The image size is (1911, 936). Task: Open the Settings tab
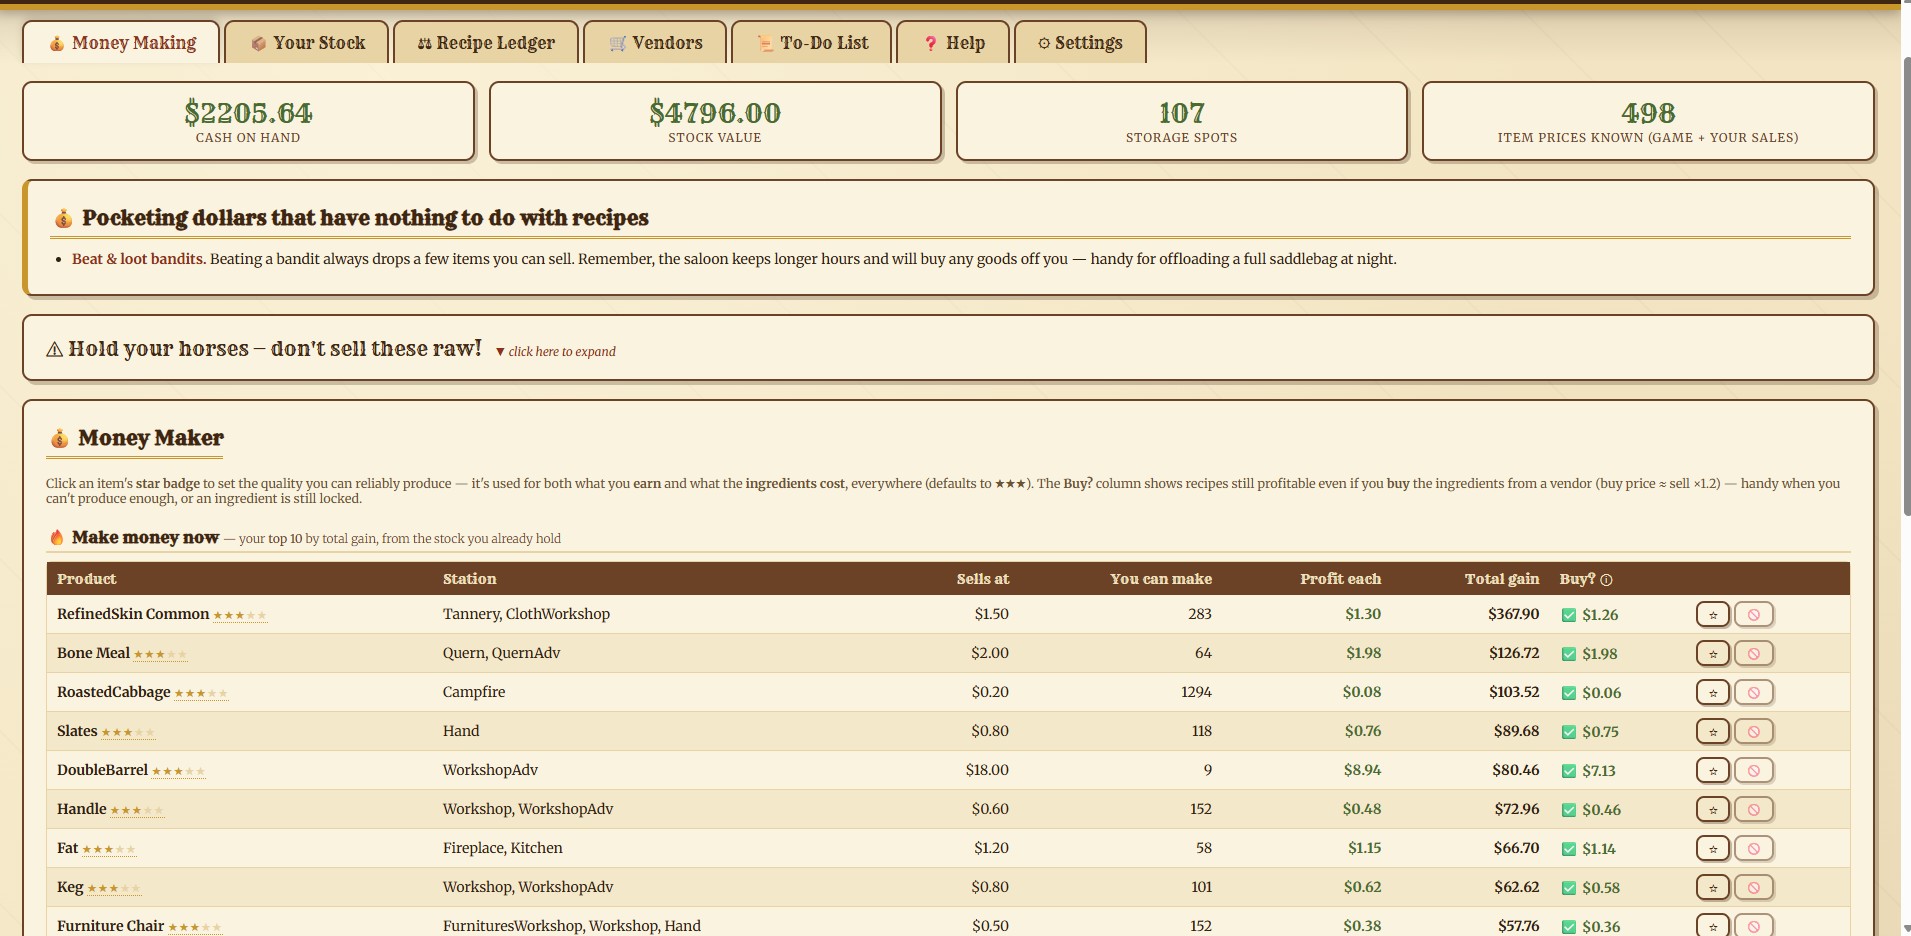point(1080,43)
